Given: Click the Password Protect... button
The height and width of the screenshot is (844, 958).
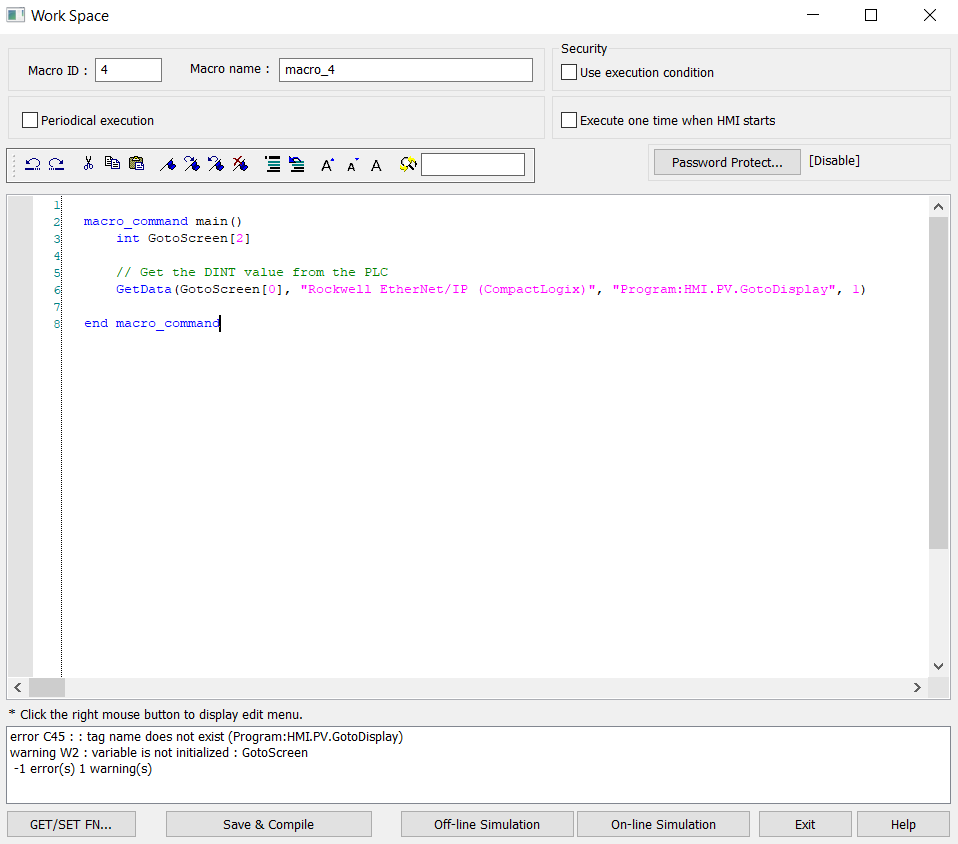Looking at the screenshot, I should point(727,162).
